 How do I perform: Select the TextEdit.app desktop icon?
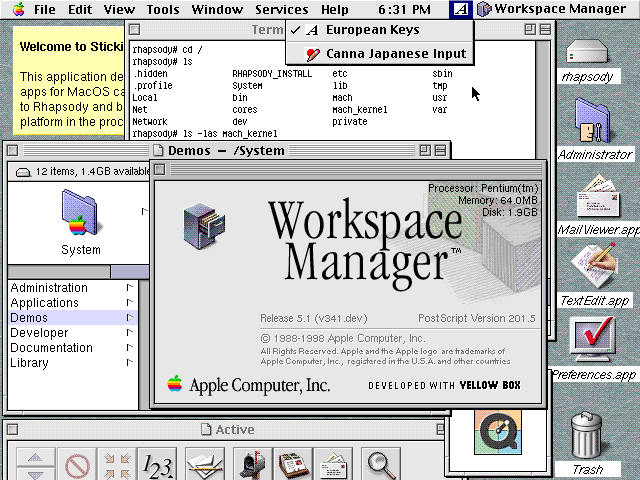594,265
